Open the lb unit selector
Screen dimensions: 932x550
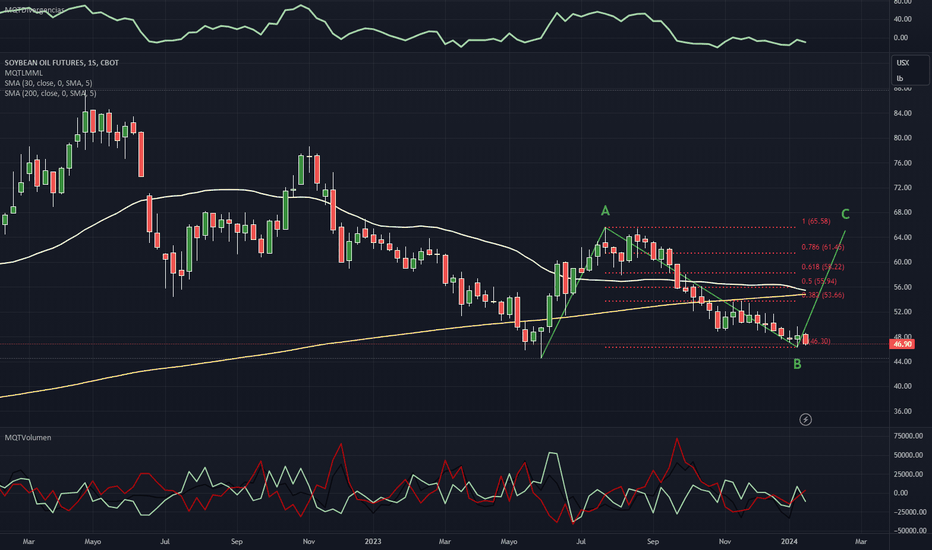[900, 78]
